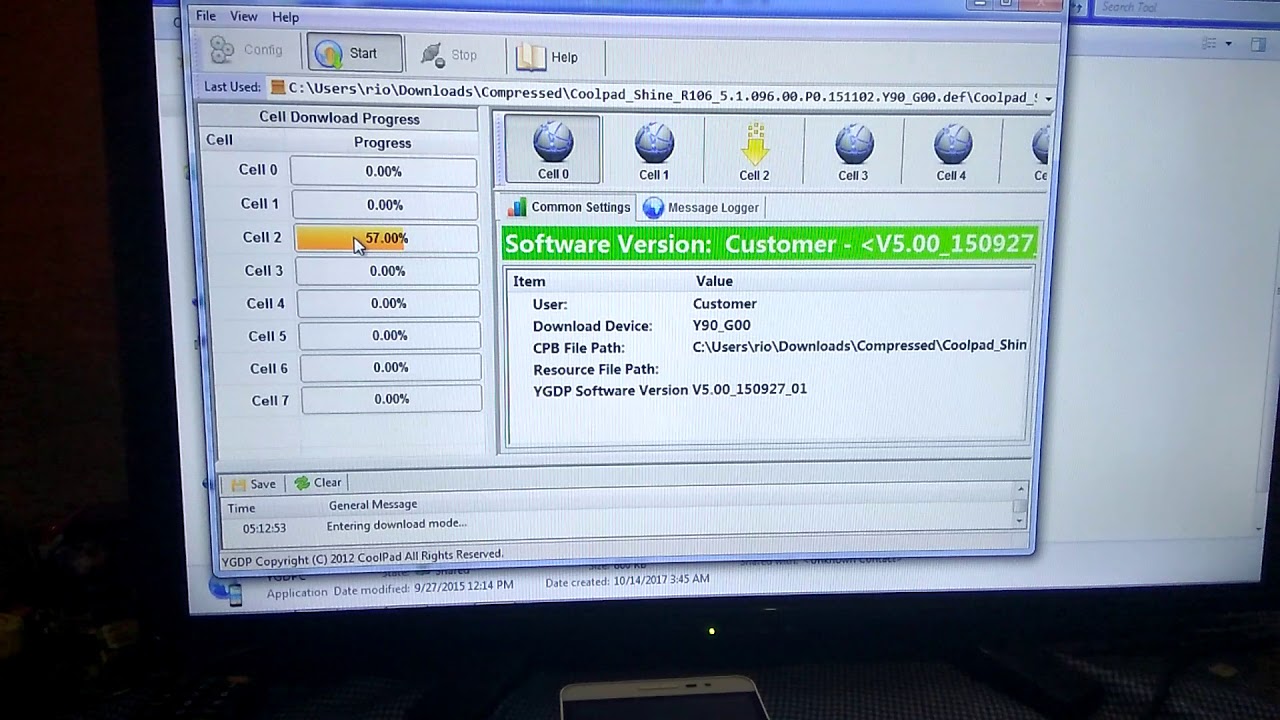The width and height of the screenshot is (1280, 720).
Task: Click the Cell 5 progress bar
Action: point(389,335)
